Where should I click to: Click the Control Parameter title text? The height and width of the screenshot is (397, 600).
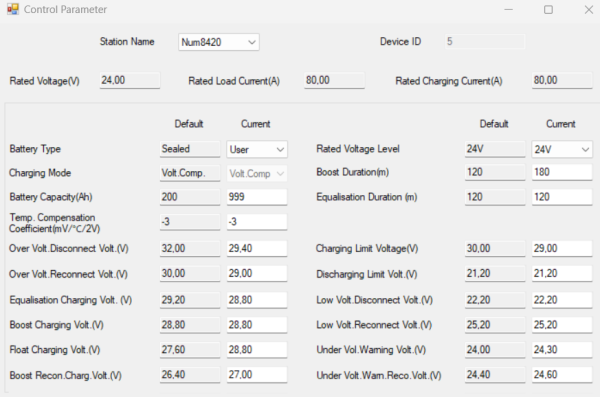[65, 9]
